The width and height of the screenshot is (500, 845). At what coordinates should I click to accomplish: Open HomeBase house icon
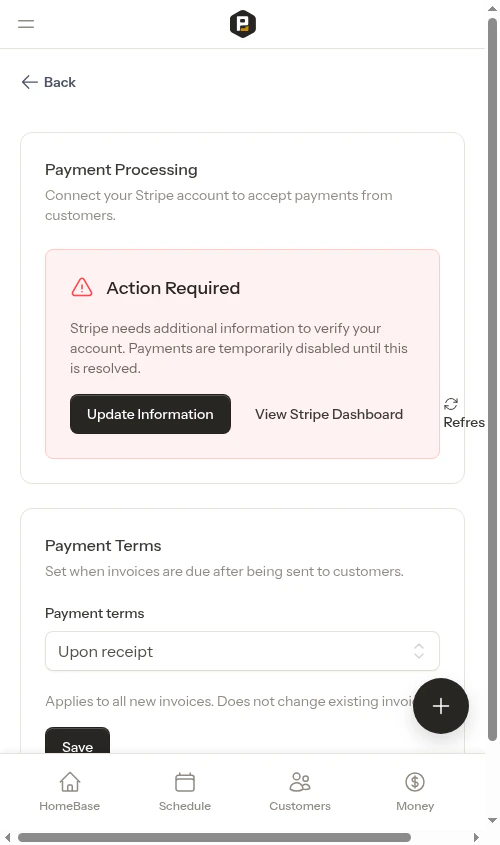click(x=70, y=782)
